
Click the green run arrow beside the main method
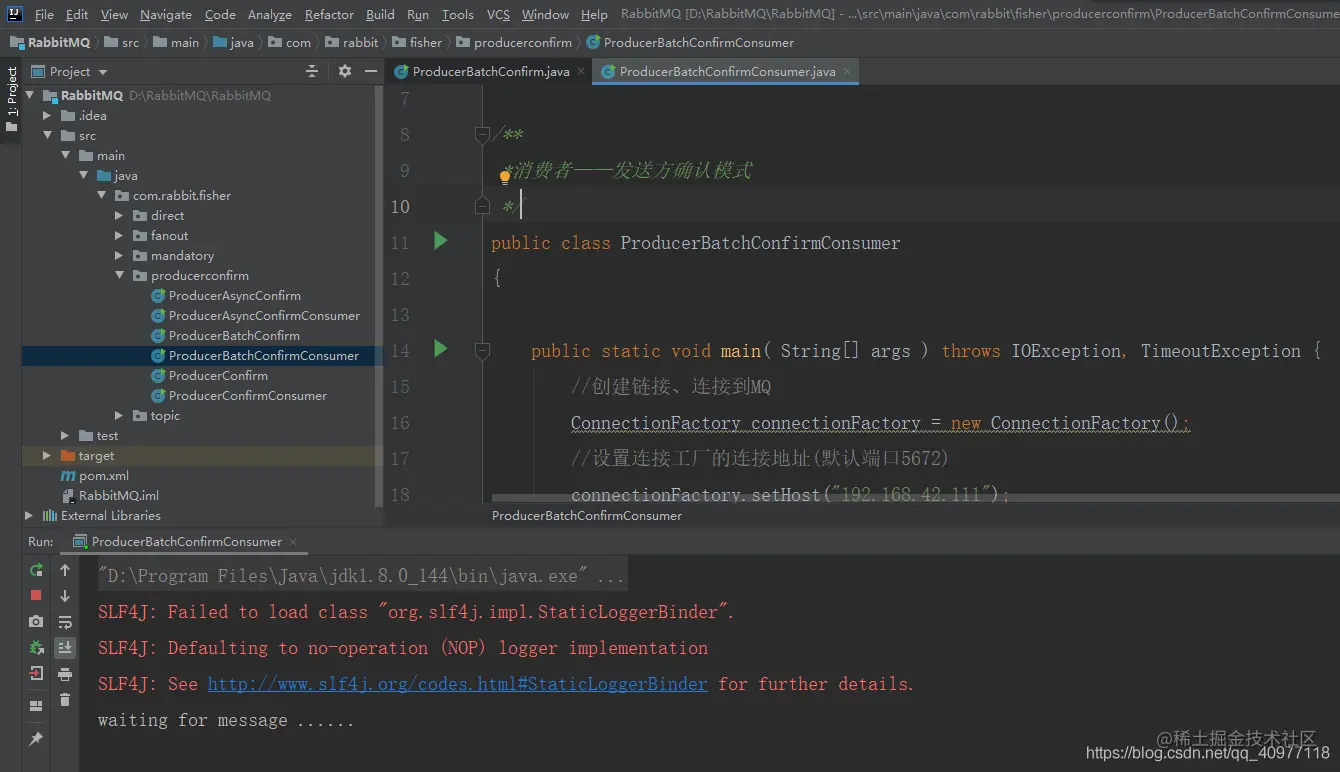[x=440, y=349]
